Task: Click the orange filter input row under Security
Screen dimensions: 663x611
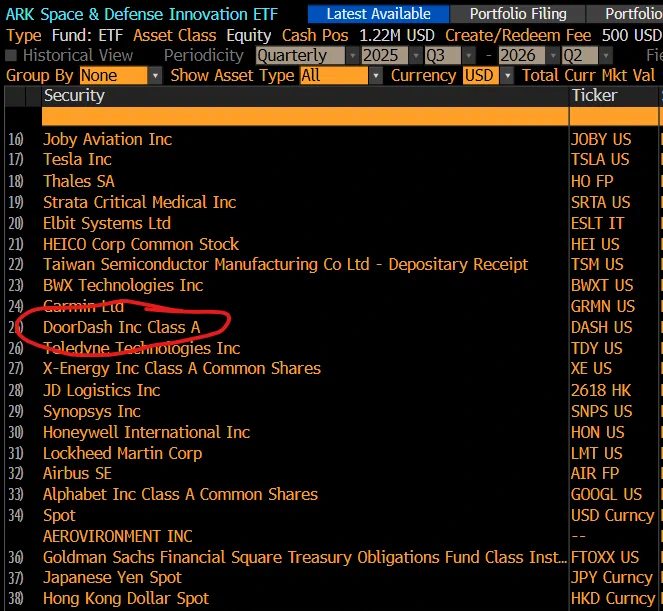Action: 305,116
